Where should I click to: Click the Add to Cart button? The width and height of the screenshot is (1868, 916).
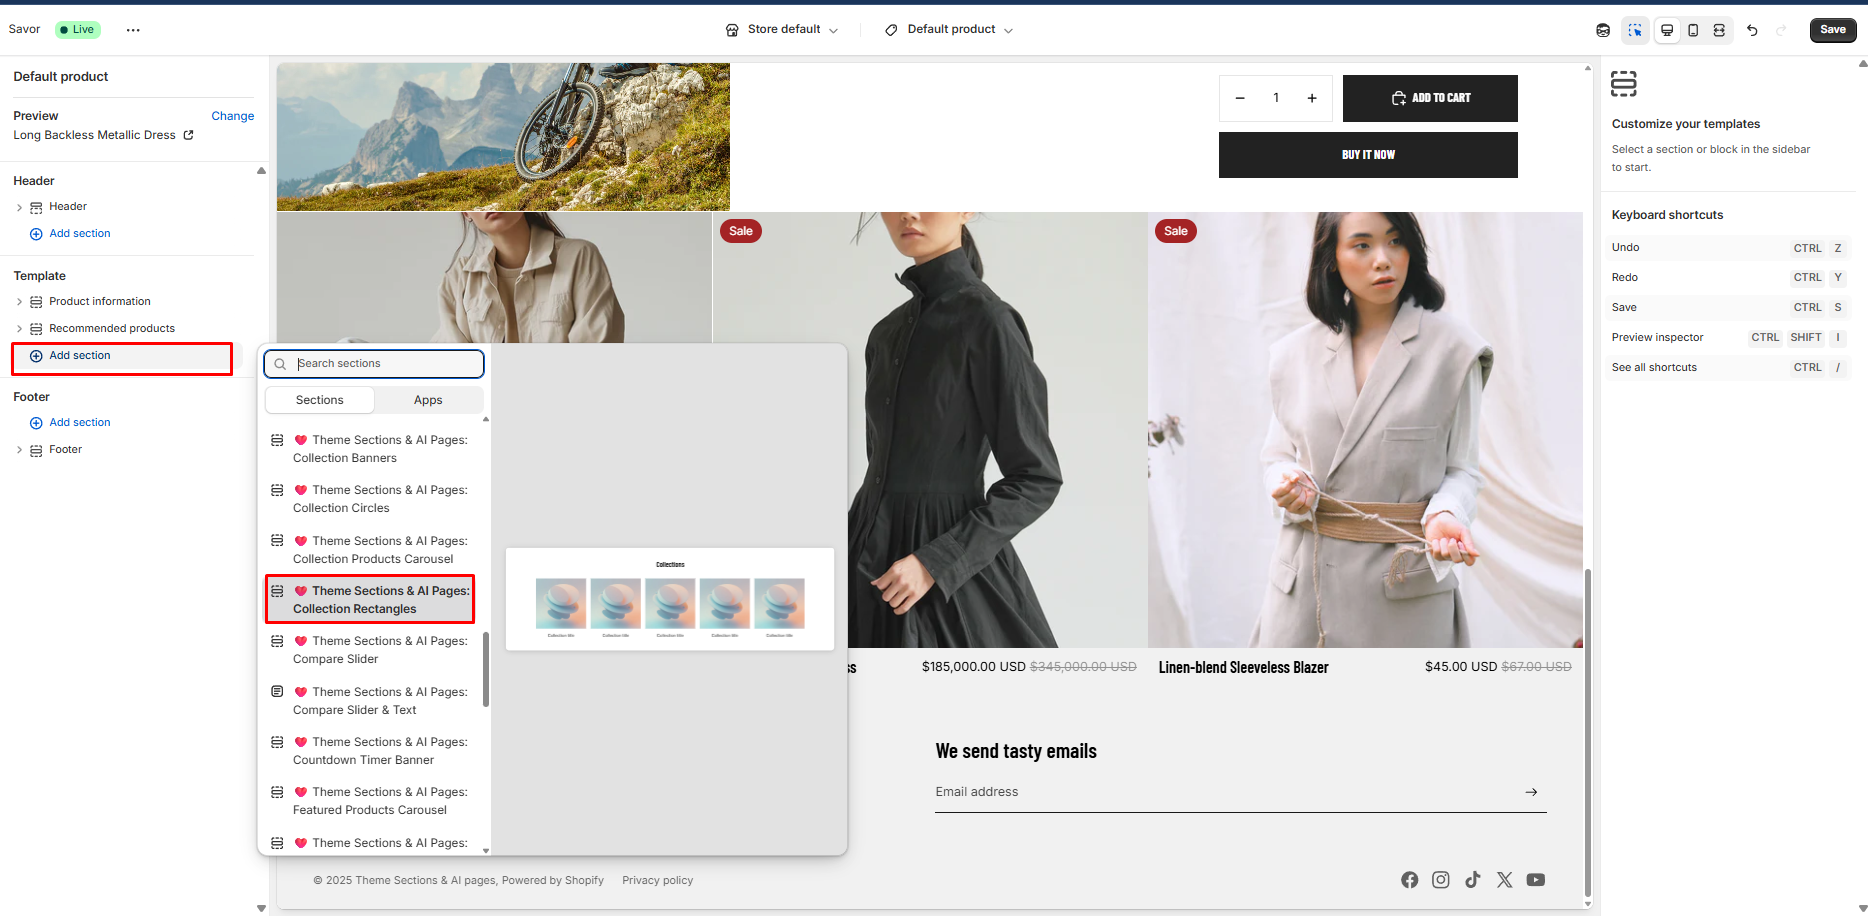pyautogui.click(x=1430, y=98)
